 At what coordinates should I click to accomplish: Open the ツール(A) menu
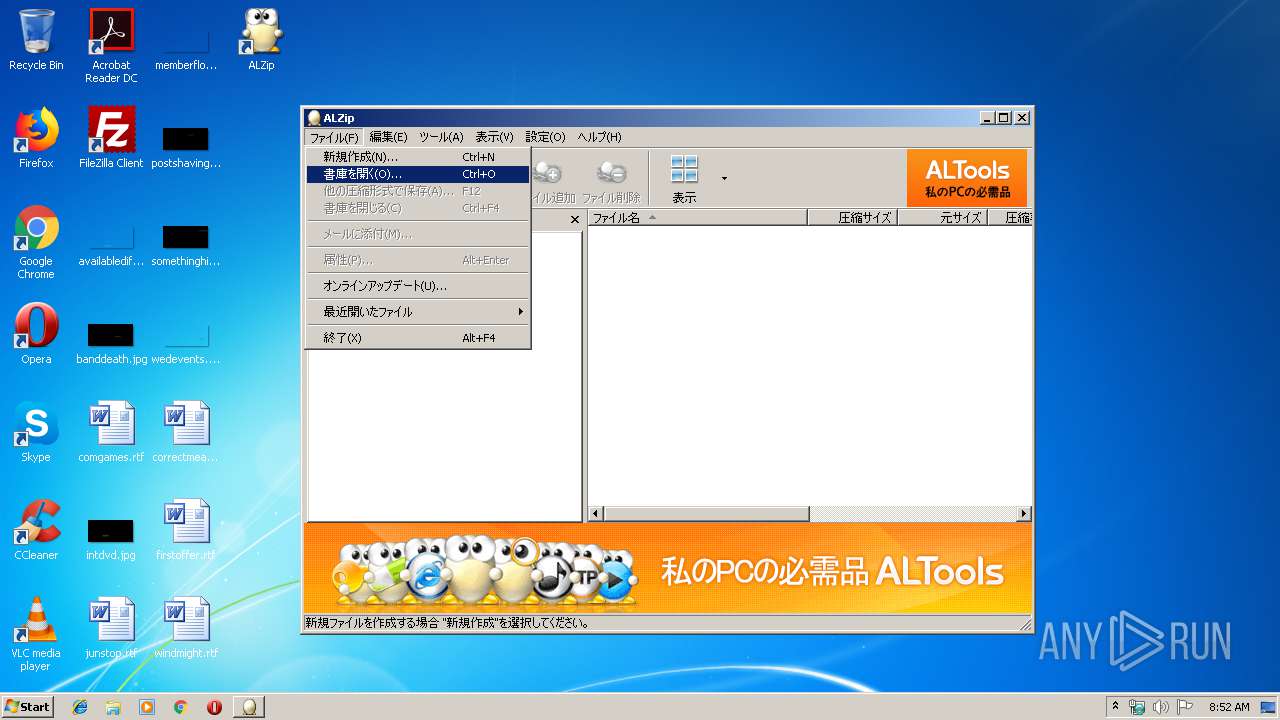coord(441,137)
